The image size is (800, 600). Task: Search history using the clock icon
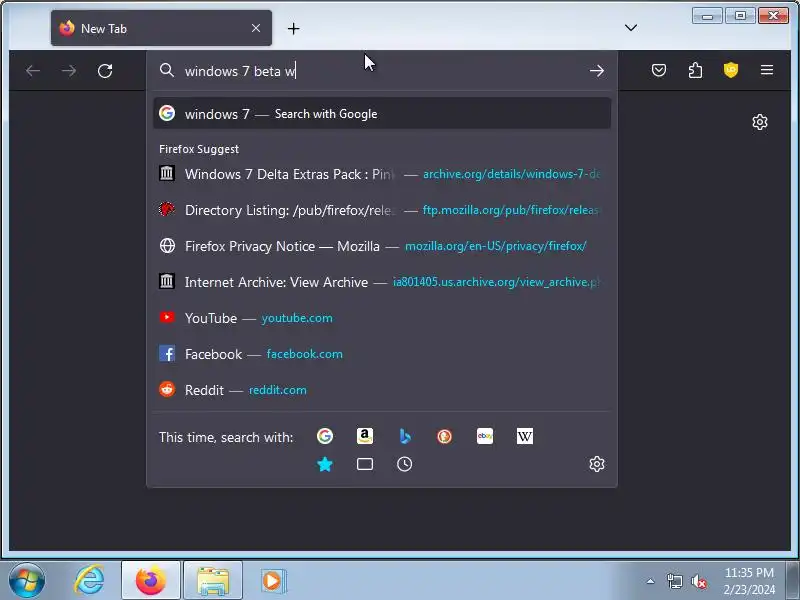[x=405, y=464]
